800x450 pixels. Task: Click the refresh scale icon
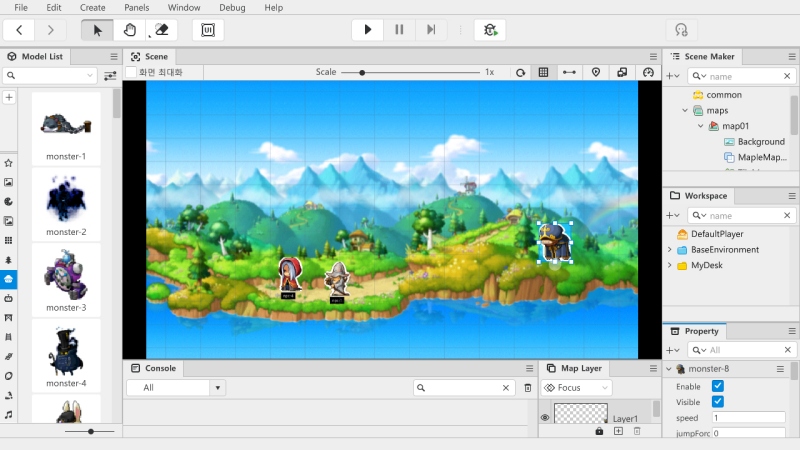pos(520,72)
